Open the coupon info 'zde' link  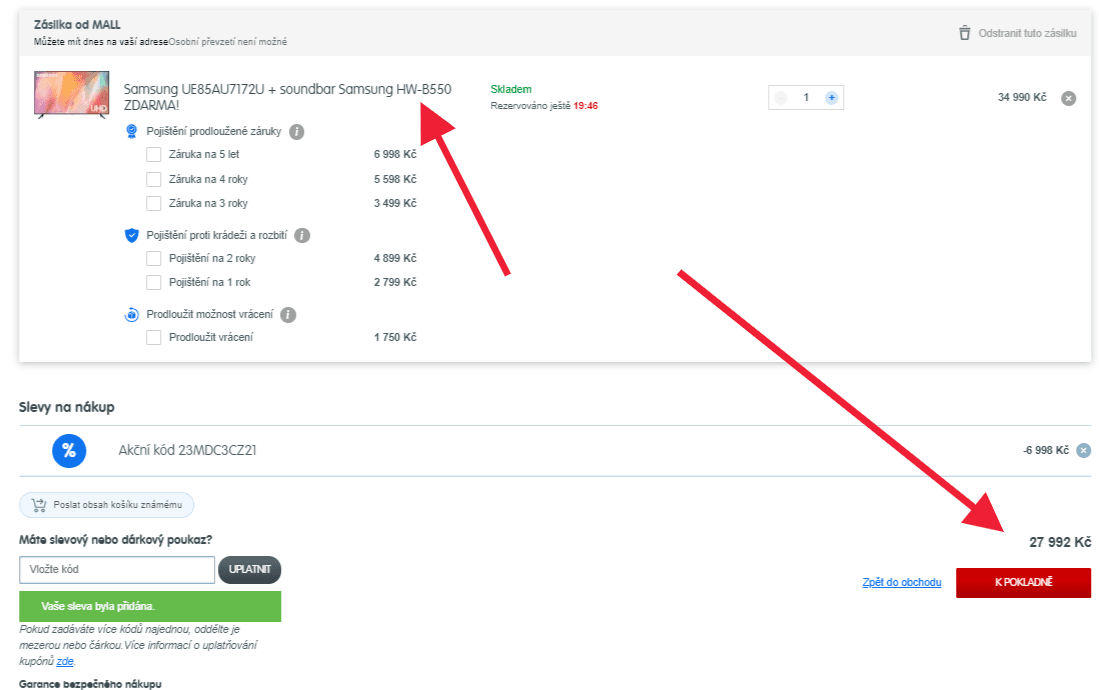click(x=65, y=661)
